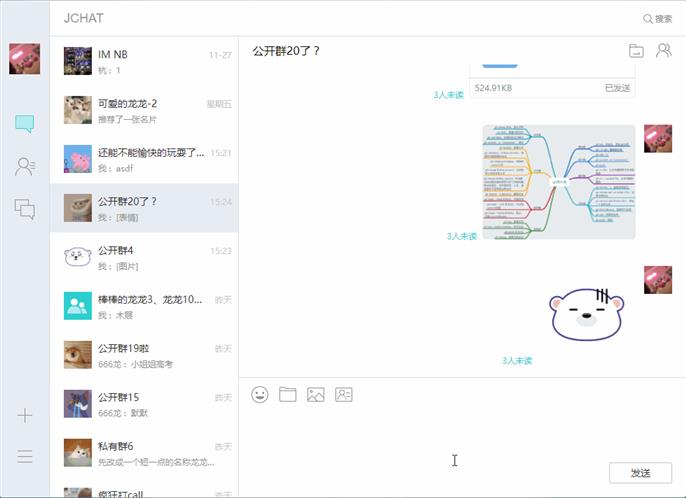Click the 公开群15 avatar
686x498 pixels.
[78, 404]
